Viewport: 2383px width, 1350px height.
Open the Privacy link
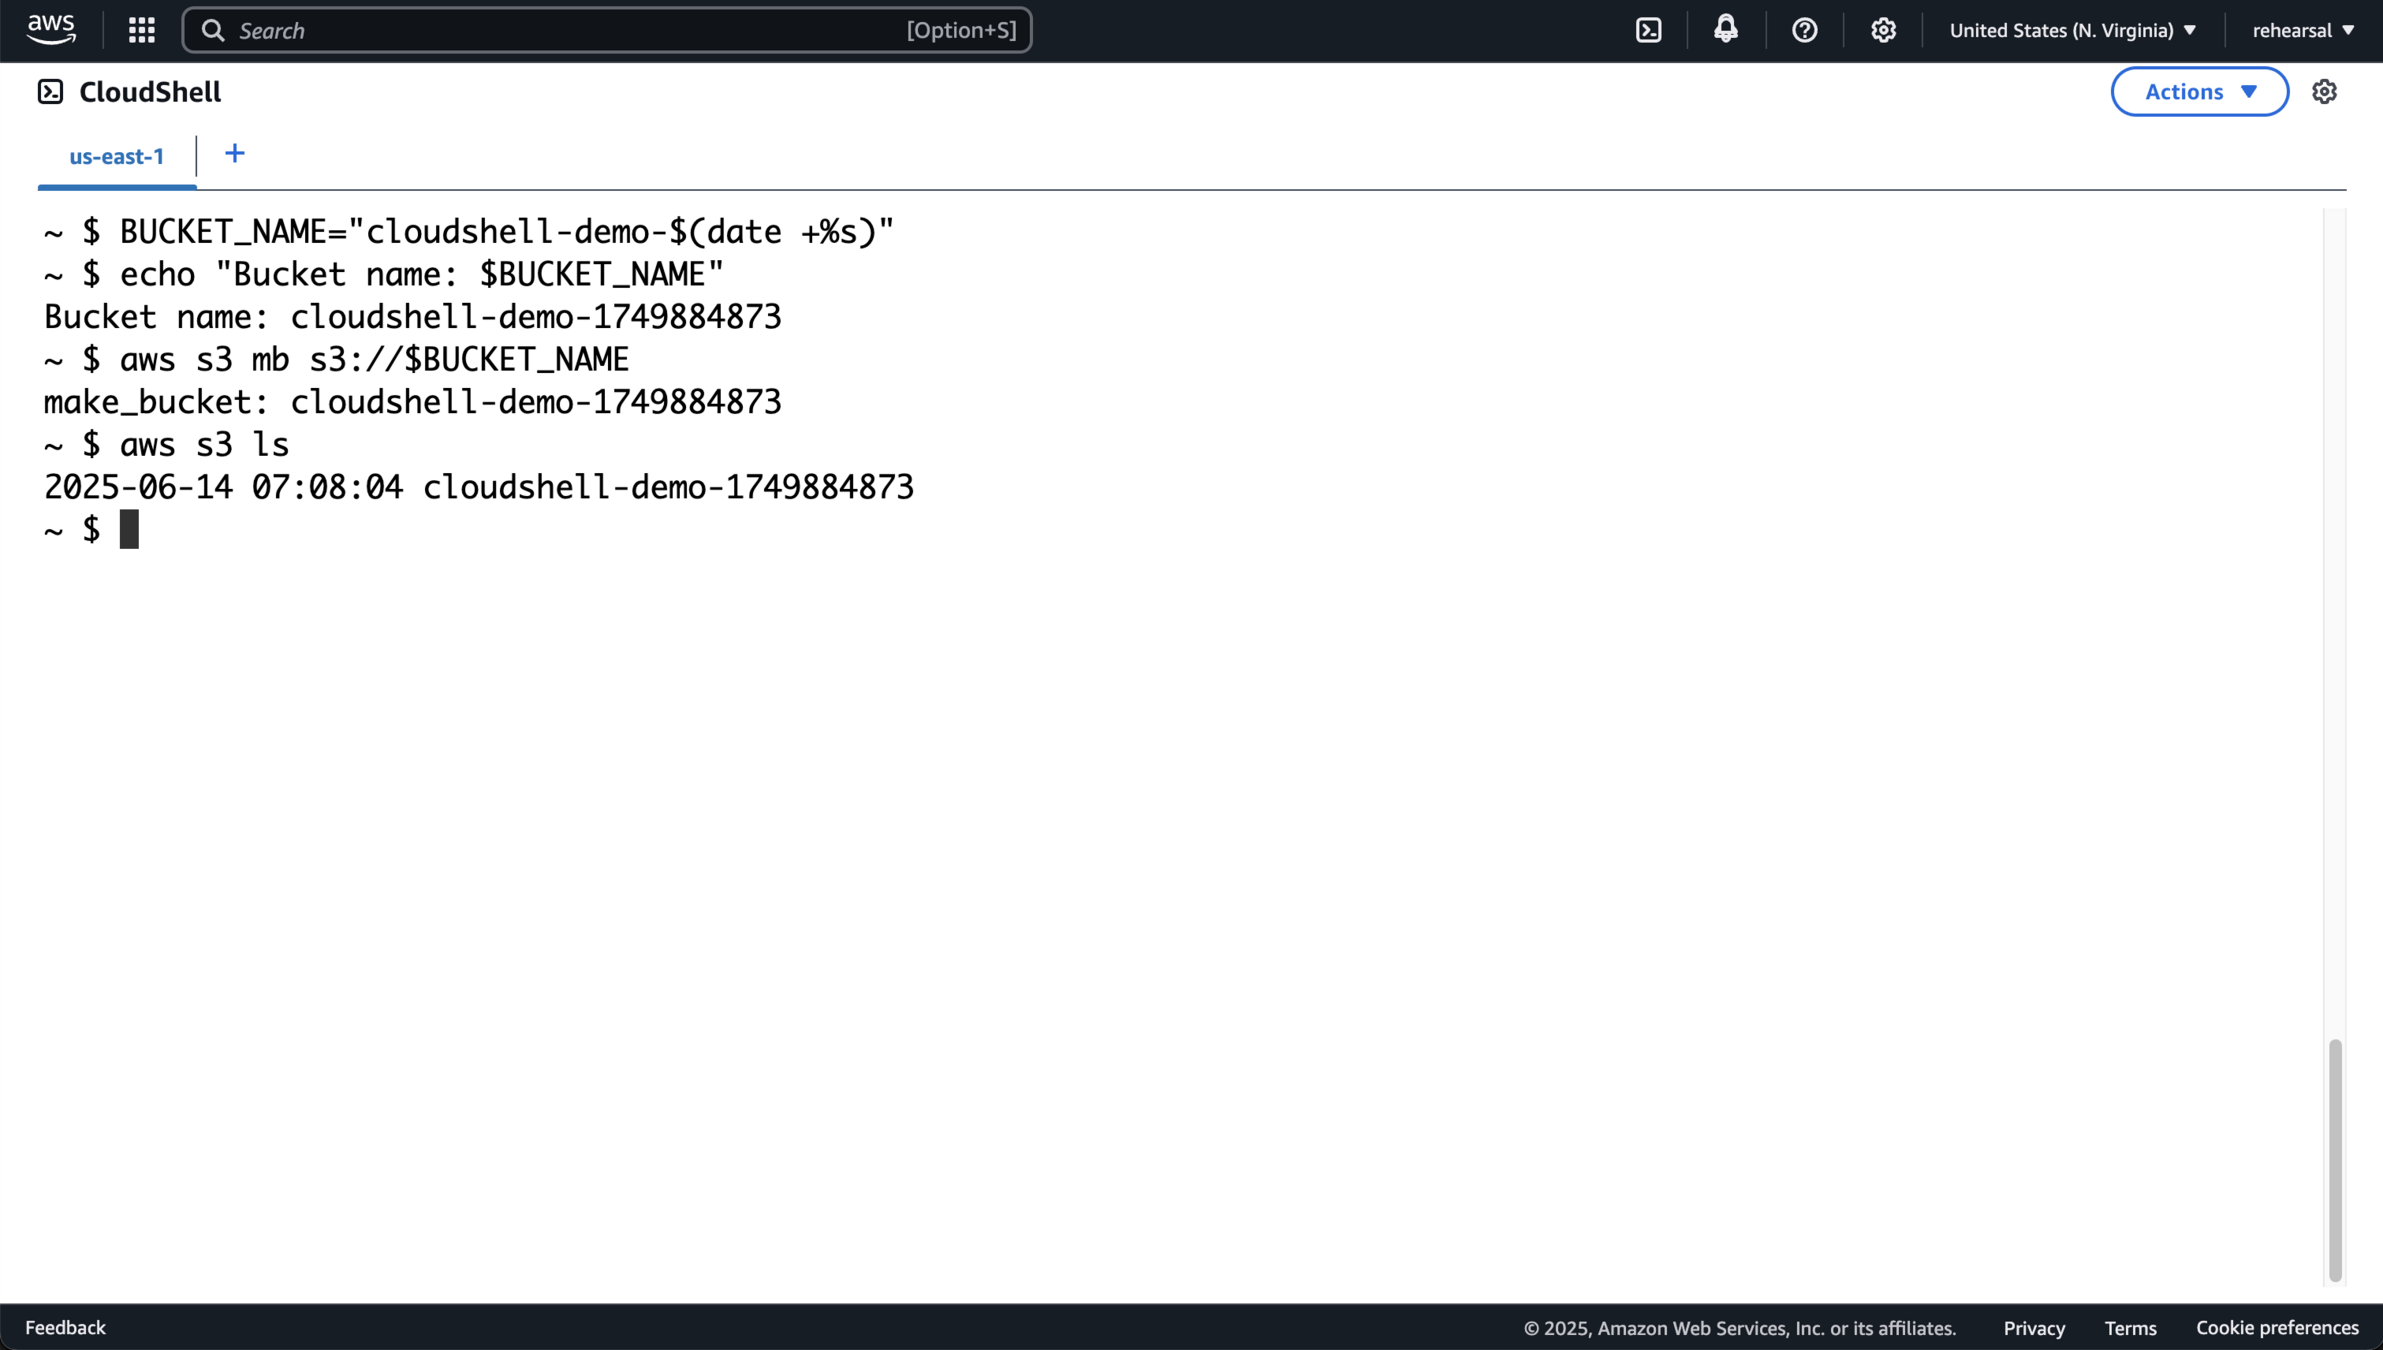pyautogui.click(x=2034, y=1328)
